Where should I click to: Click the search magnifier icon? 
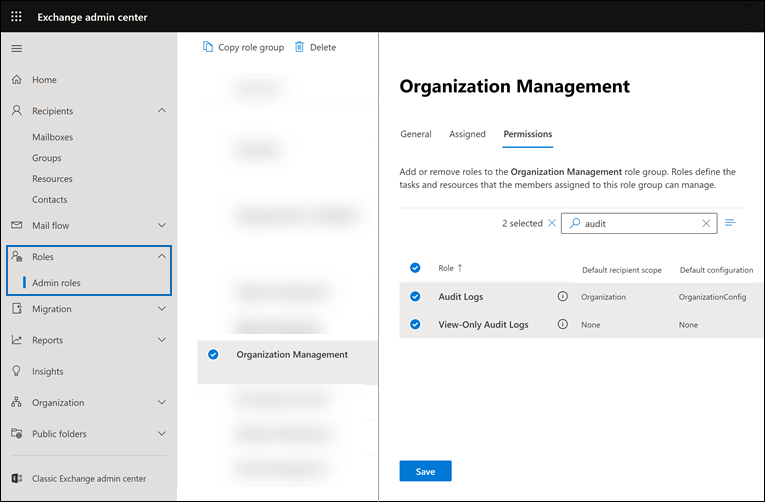[x=575, y=223]
